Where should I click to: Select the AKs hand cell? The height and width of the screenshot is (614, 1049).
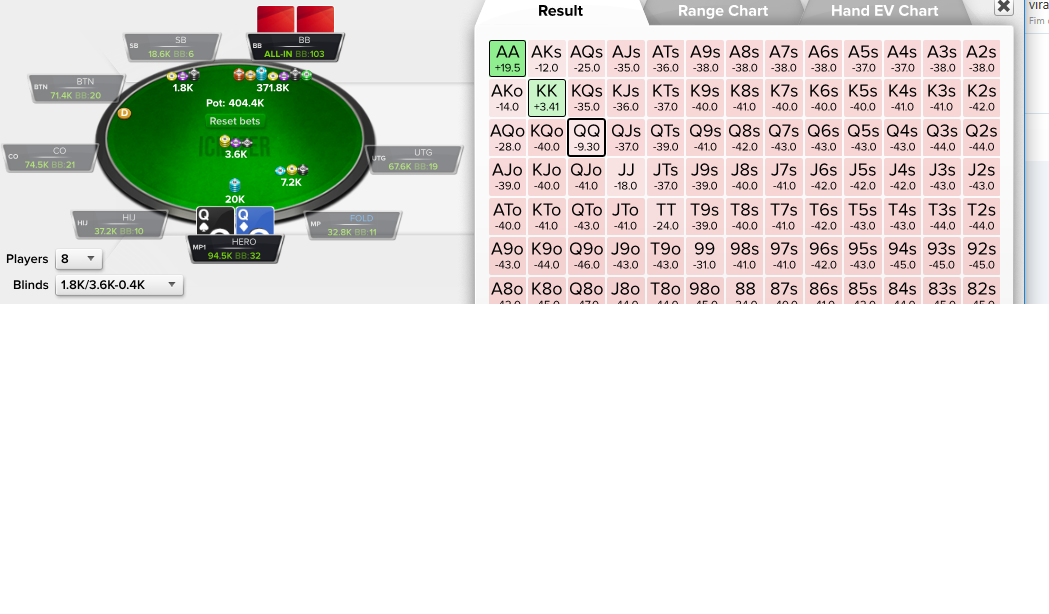point(547,58)
